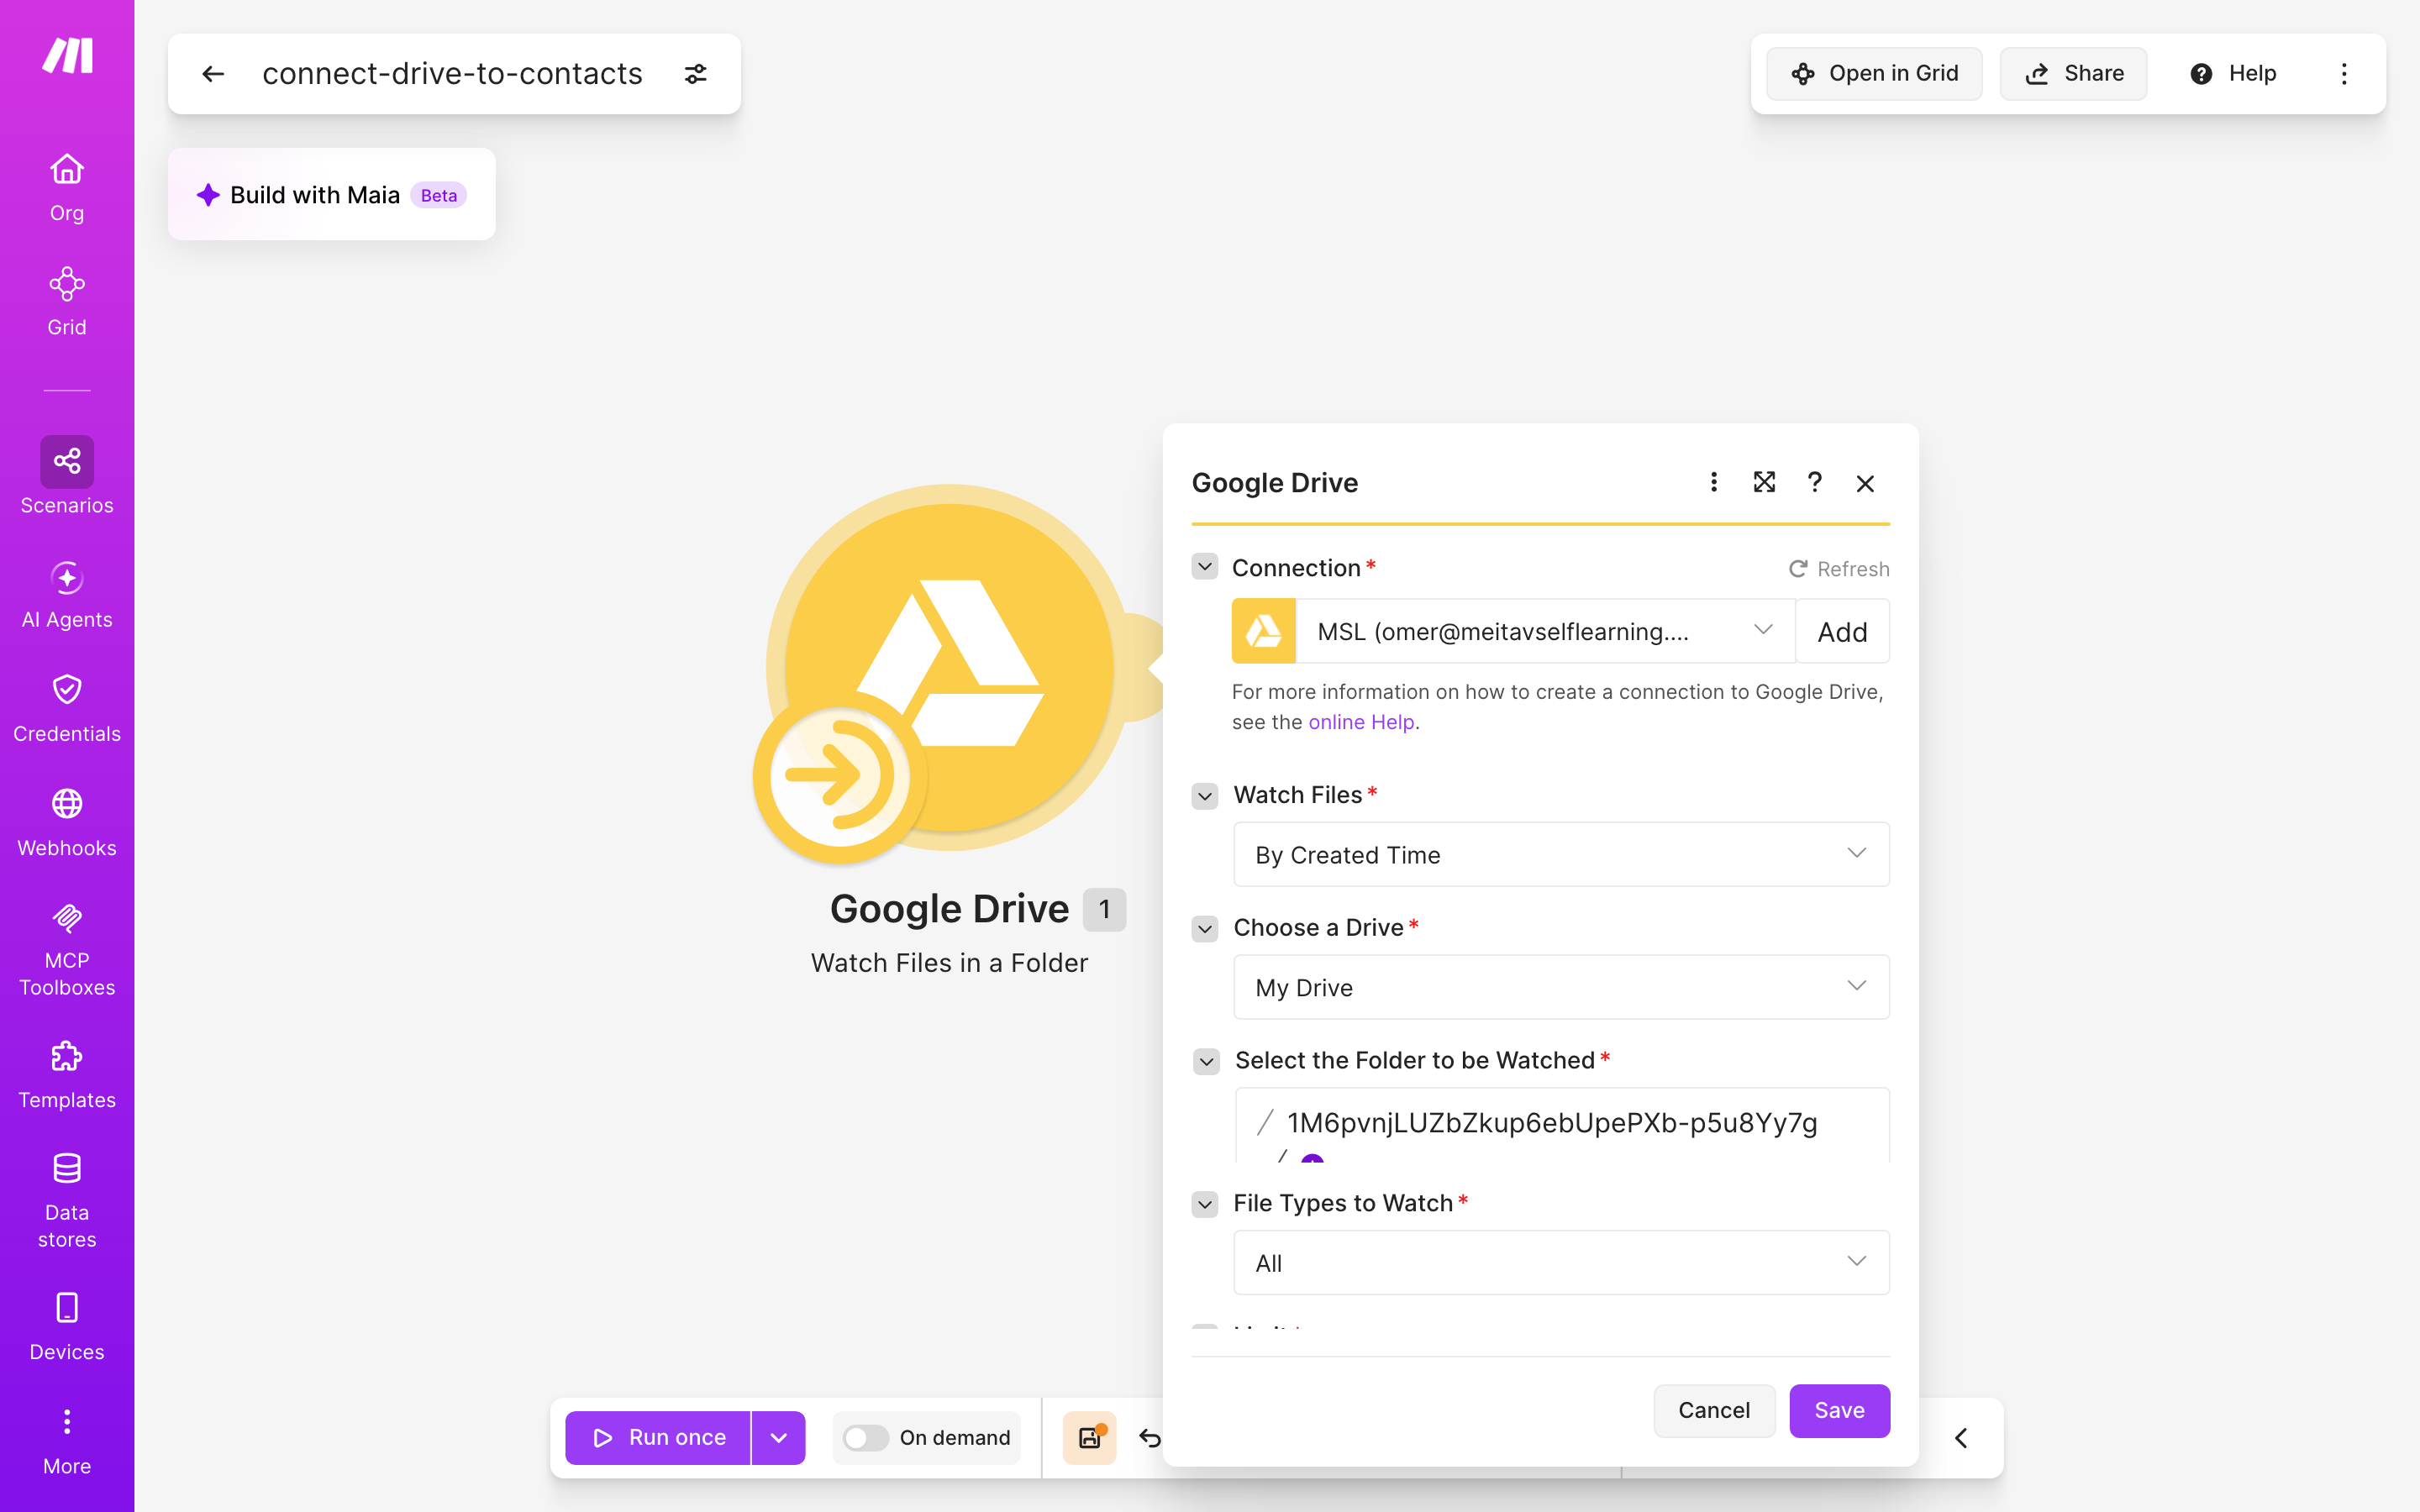
Task: Click the question mark help icon in panel
Action: [x=1814, y=483]
